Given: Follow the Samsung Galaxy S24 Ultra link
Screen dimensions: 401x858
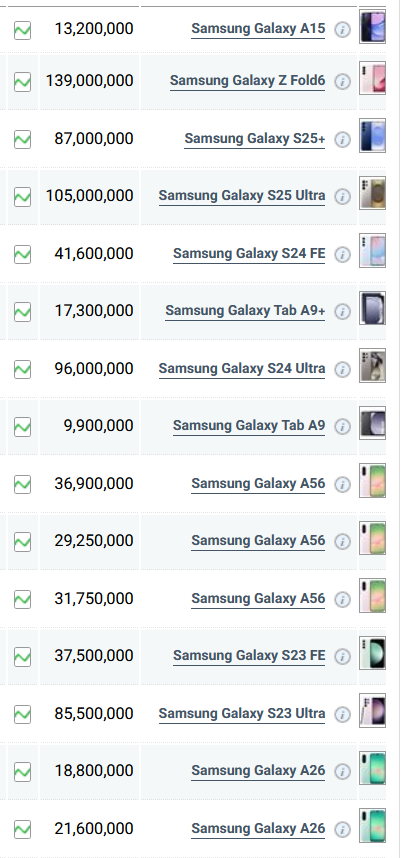Looking at the screenshot, I should (242, 369).
